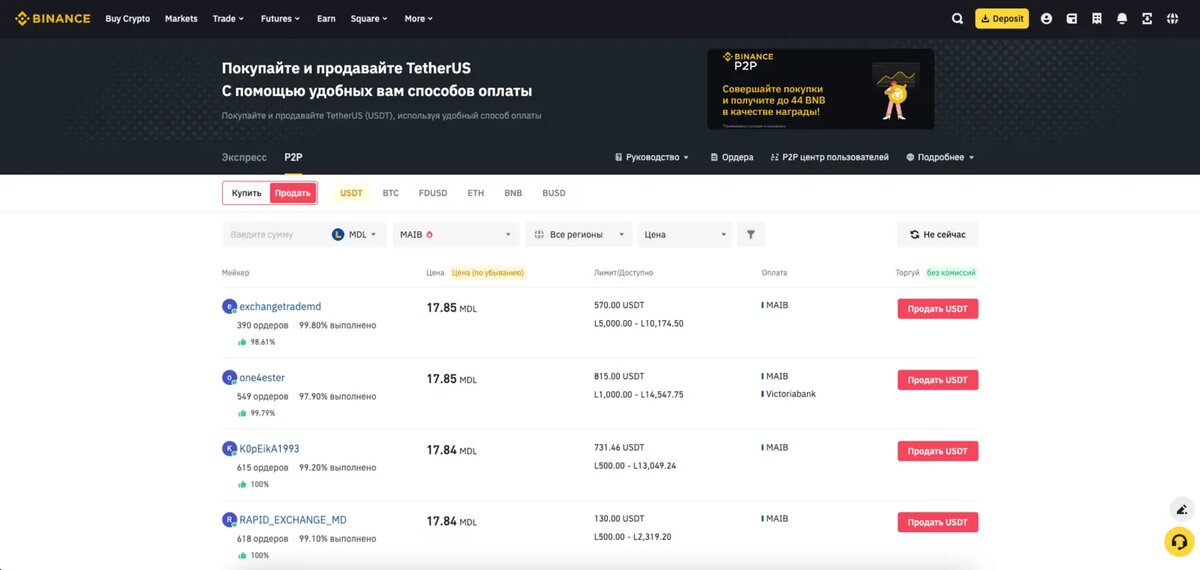
Task: Click K0pEikA1993's avatar icon
Action: (x=229, y=449)
